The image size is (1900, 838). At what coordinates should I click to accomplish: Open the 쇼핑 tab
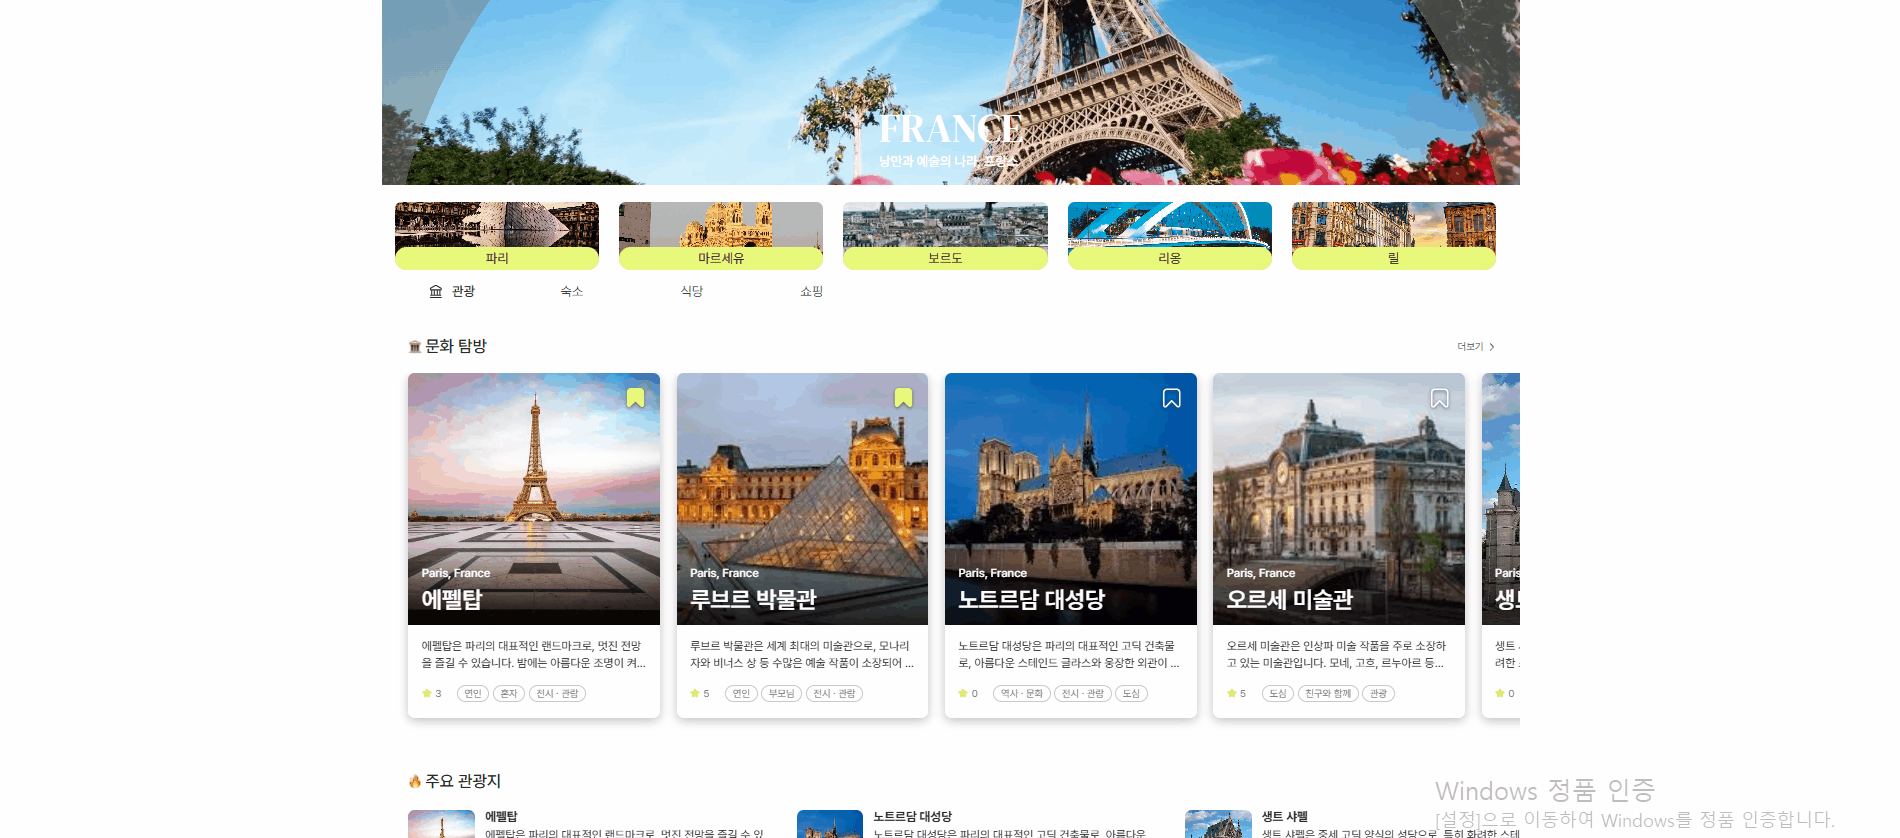811,291
